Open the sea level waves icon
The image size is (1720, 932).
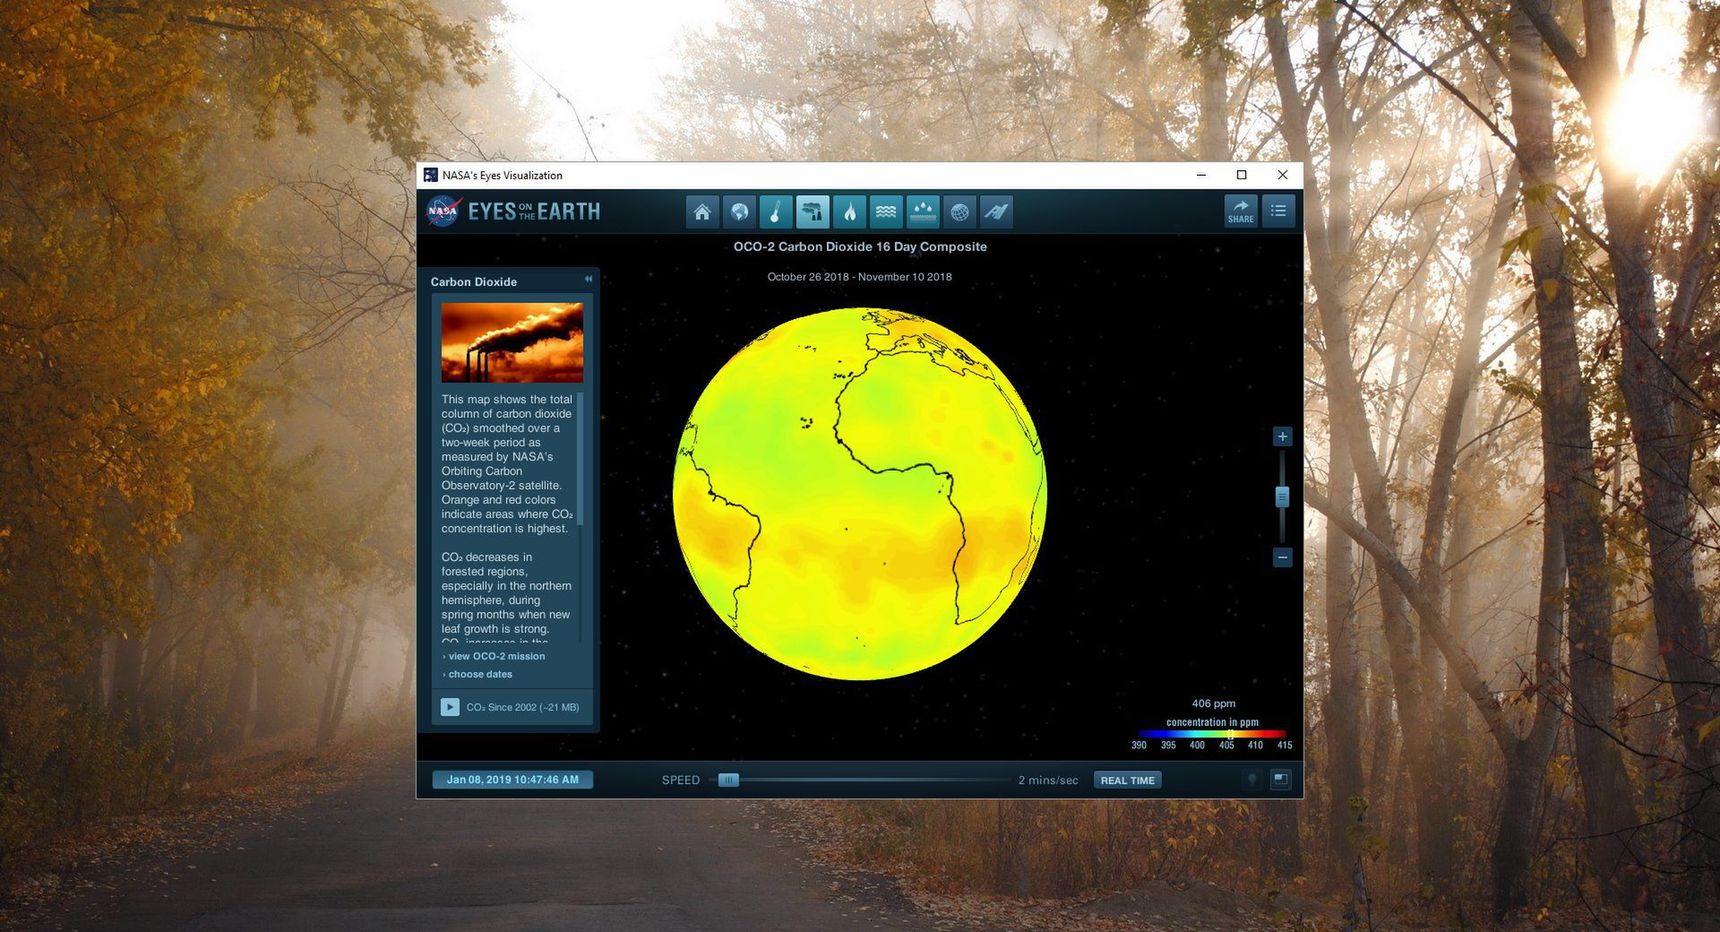886,211
